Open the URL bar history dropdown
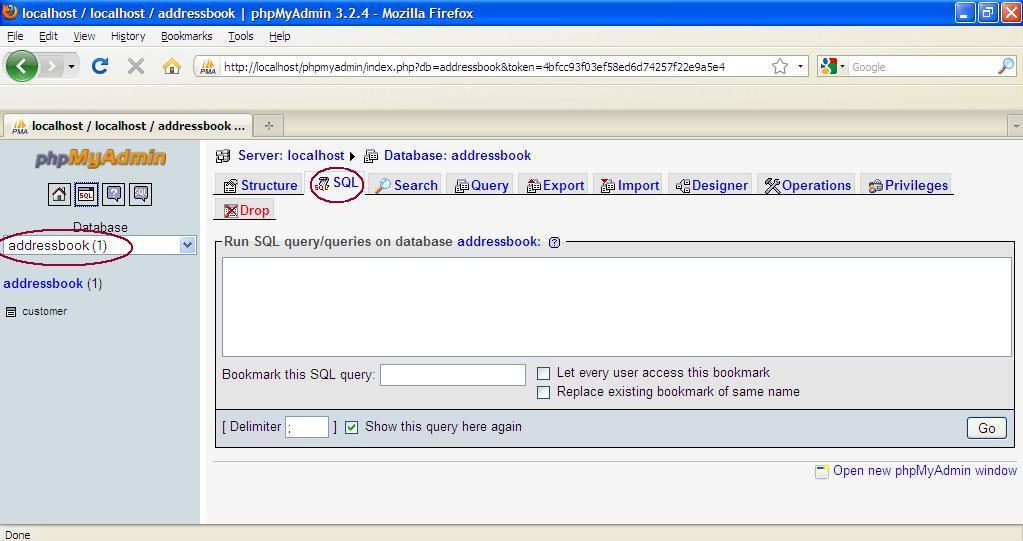 (800, 67)
